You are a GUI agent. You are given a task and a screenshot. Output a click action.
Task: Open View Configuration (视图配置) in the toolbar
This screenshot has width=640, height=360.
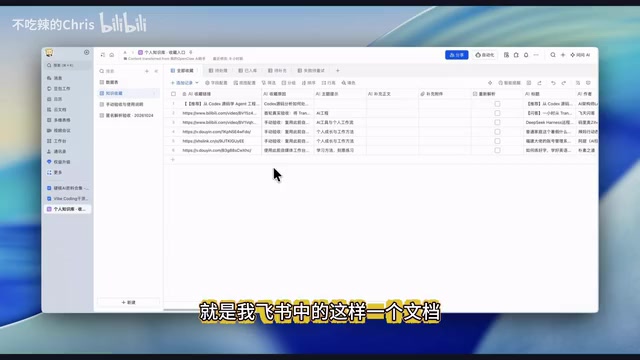244,83
